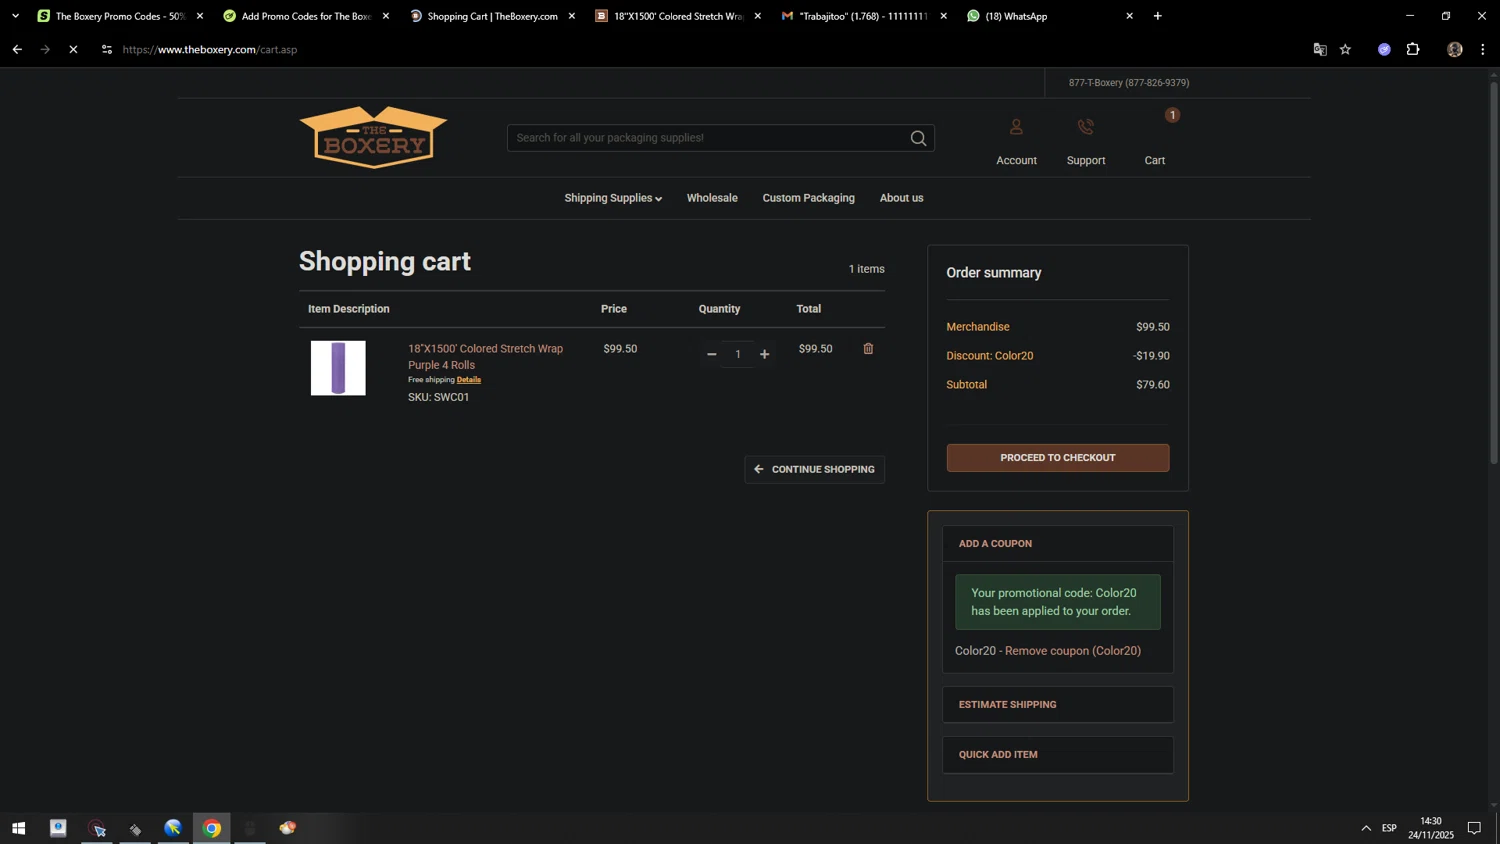The image size is (1500, 844).
Task: Open the free shipping Details link
Action: coord(468,380)
